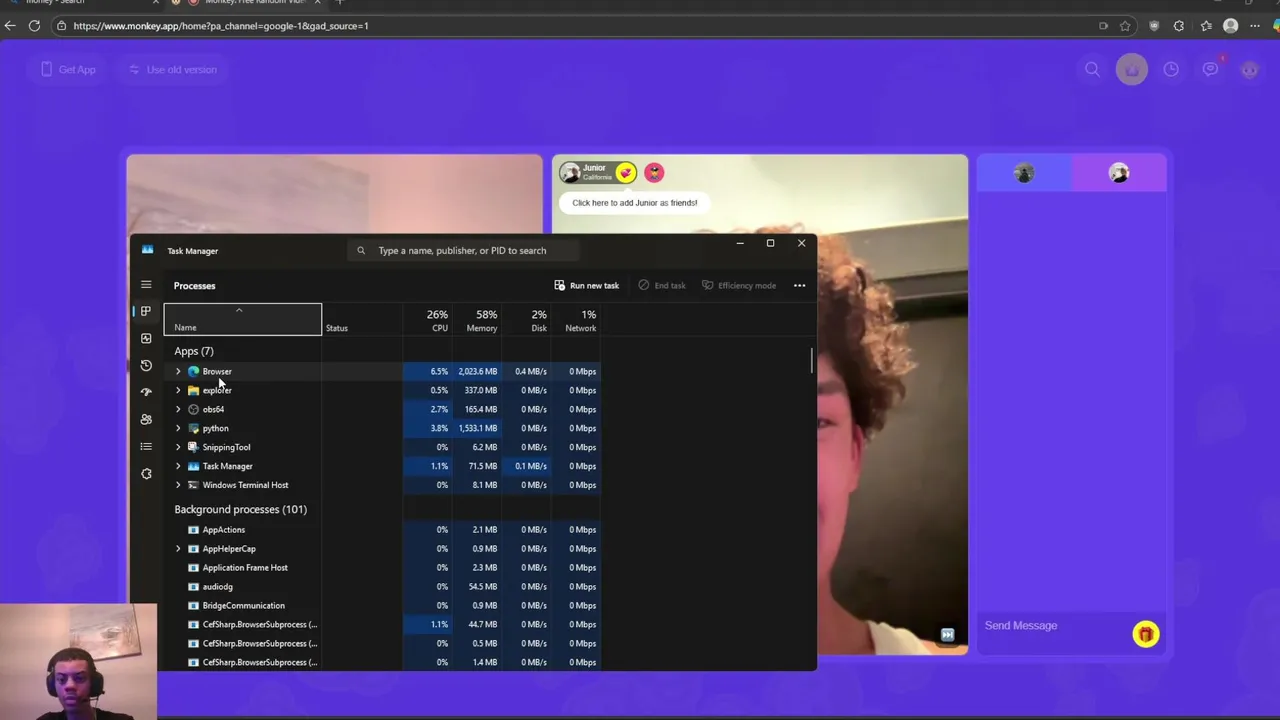Open App history page in Task Manager sidebar
Screen dimensions: 1280x720
[x=146, y=365]
